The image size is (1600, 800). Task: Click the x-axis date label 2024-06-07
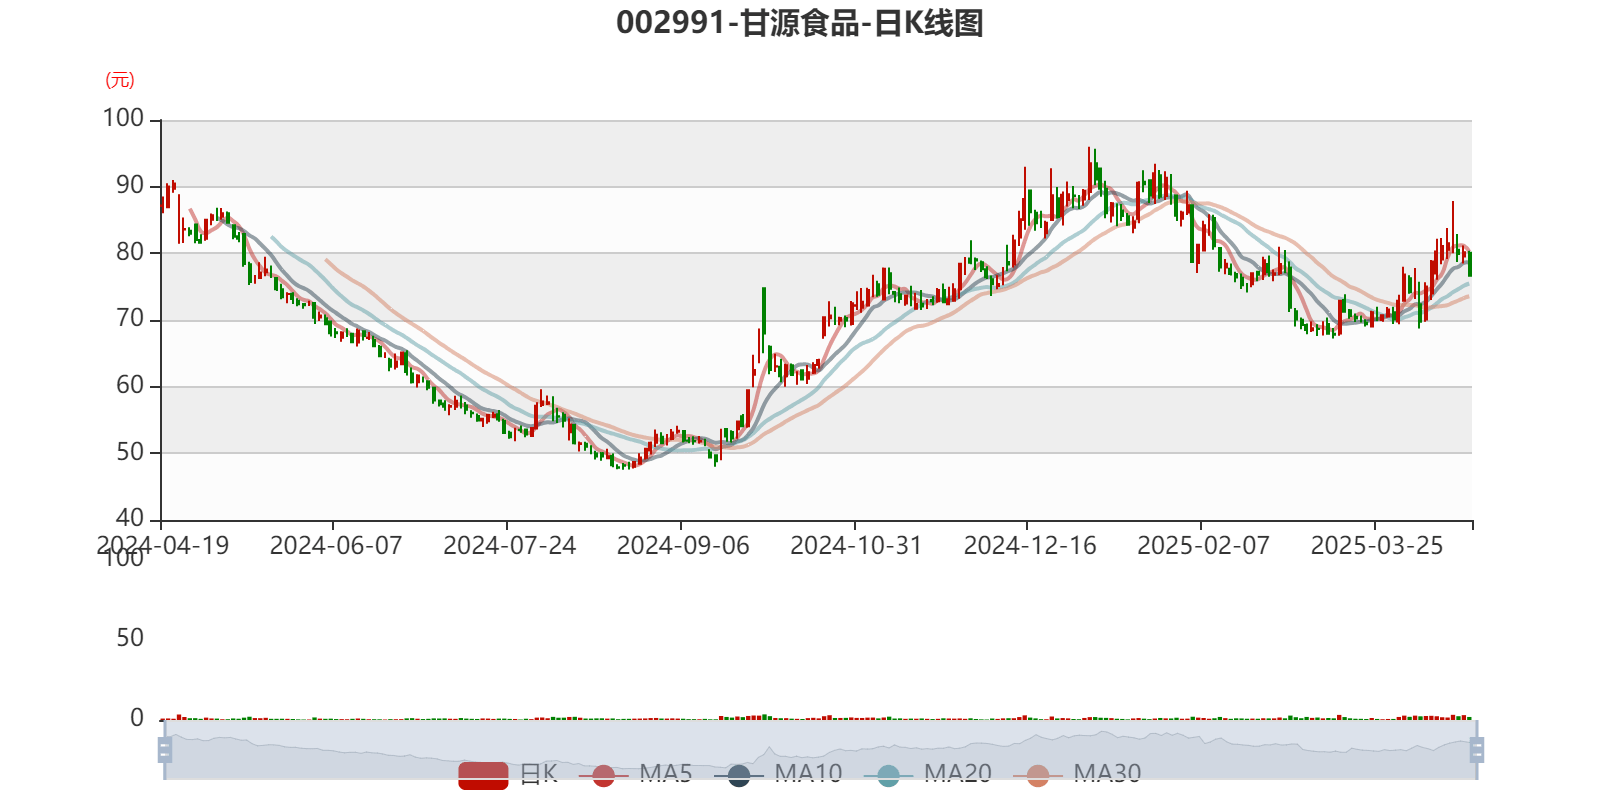(x=336, y=546)
